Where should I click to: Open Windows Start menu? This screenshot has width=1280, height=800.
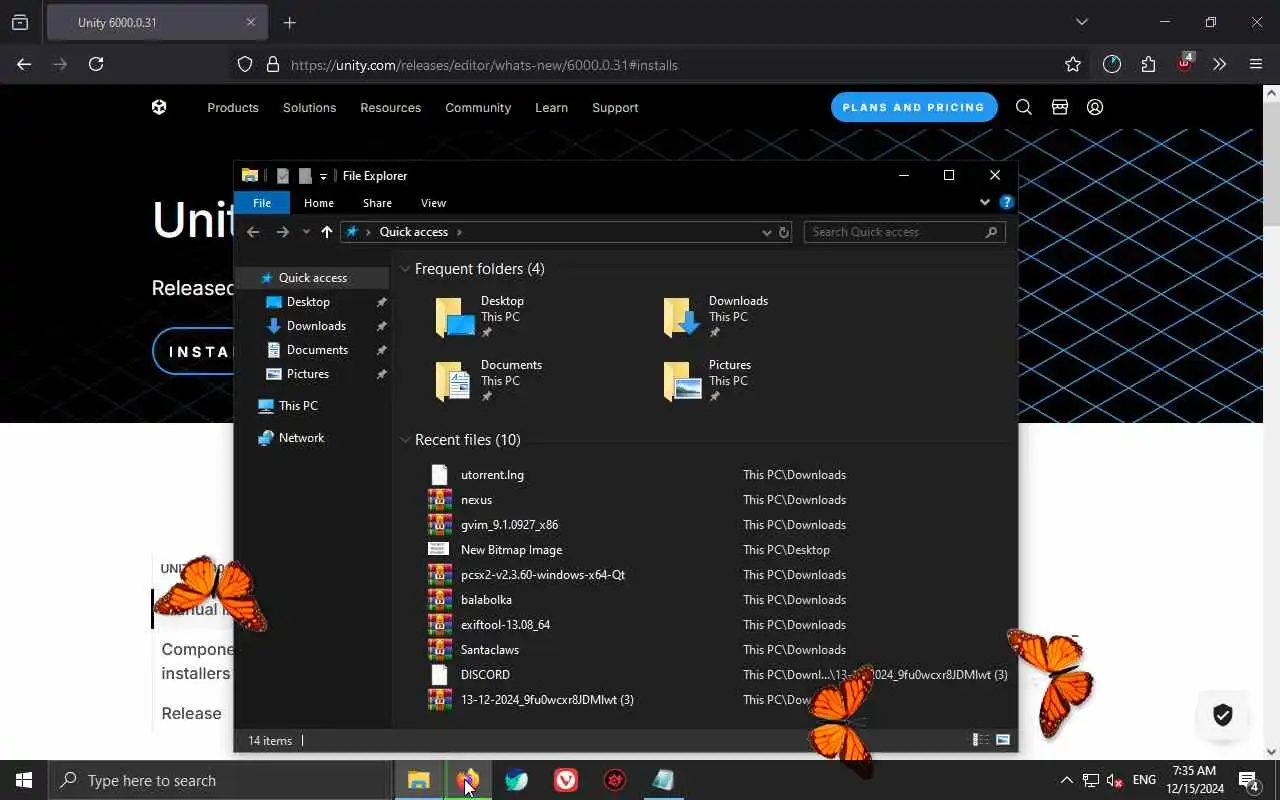[x=24, y=780]
